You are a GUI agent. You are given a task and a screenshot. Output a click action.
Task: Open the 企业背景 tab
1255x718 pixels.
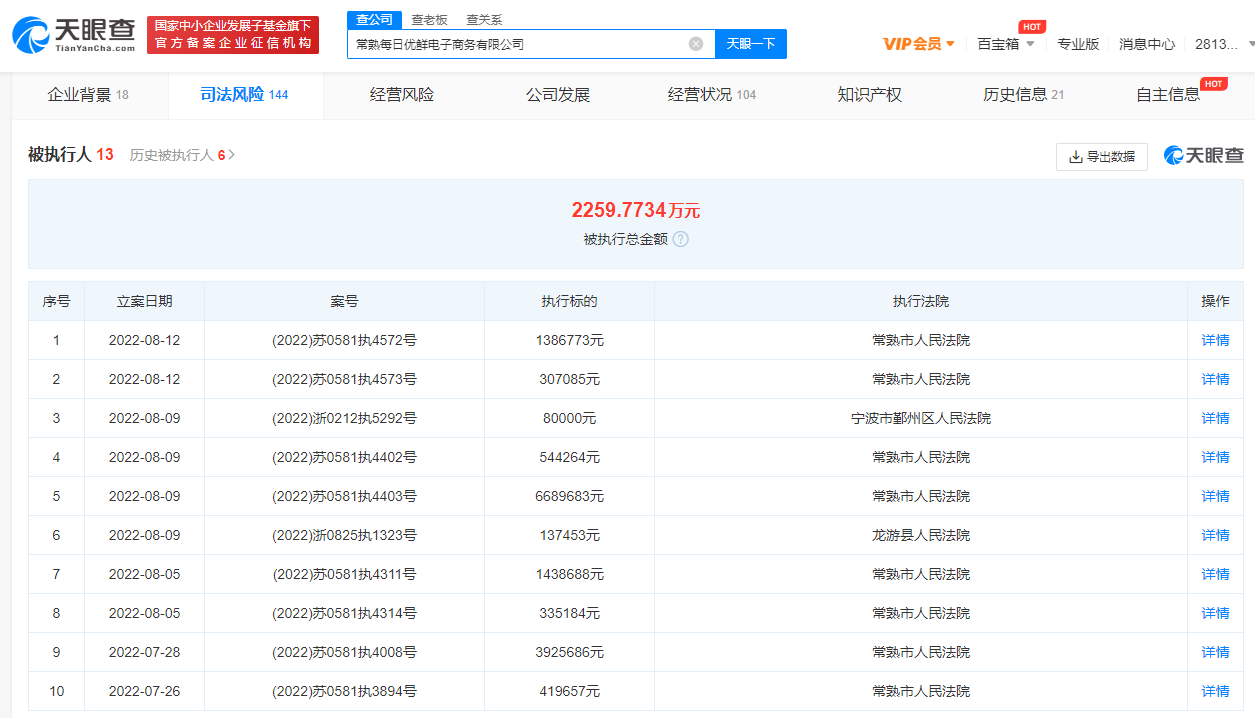(x=88, y=95)
